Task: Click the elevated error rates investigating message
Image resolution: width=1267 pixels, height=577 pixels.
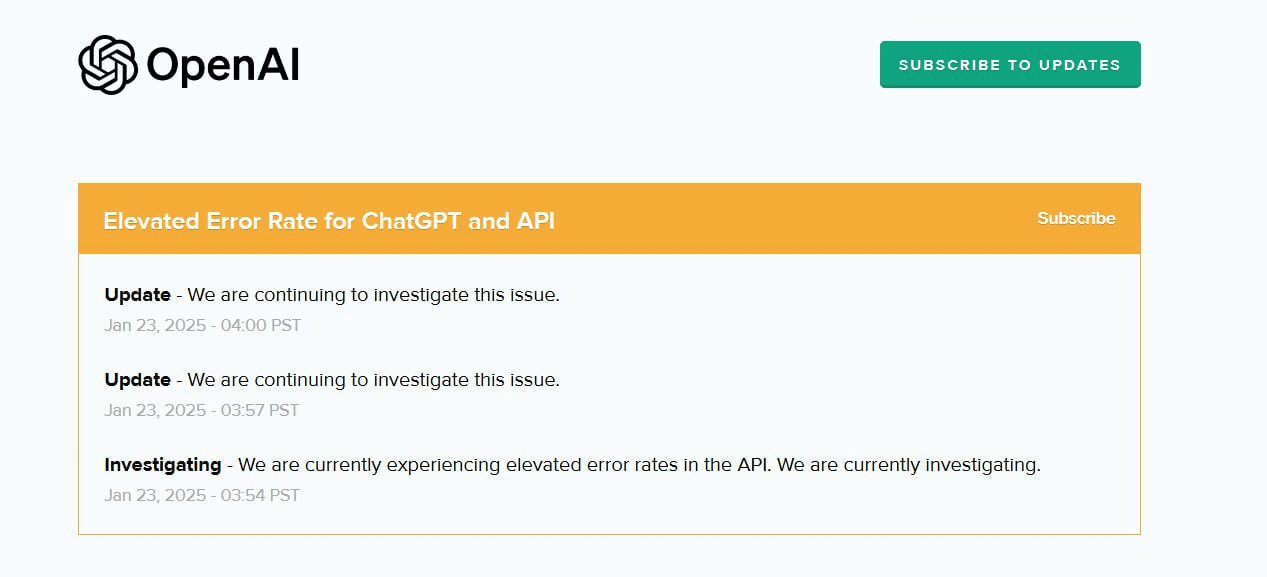Action: pos(639,465)
